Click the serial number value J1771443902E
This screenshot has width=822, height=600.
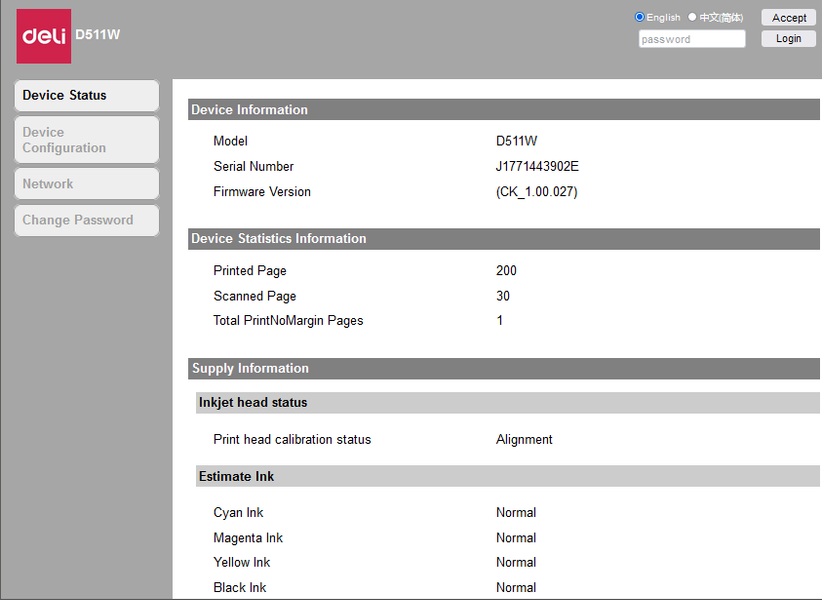pyautogui.click(x=537, y=167)
